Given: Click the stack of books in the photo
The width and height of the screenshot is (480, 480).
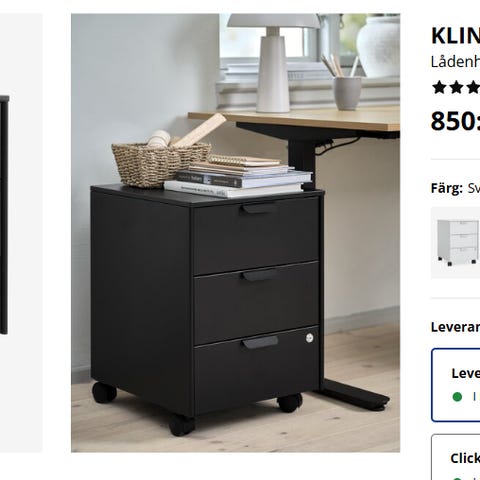Looking at the screenshot, I should (238, 177).
